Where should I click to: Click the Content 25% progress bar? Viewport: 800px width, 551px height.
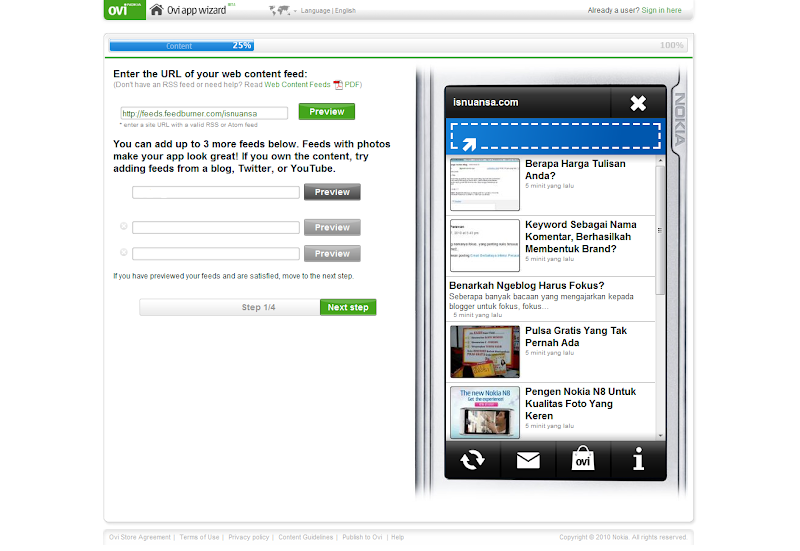[x=182, y=45]
